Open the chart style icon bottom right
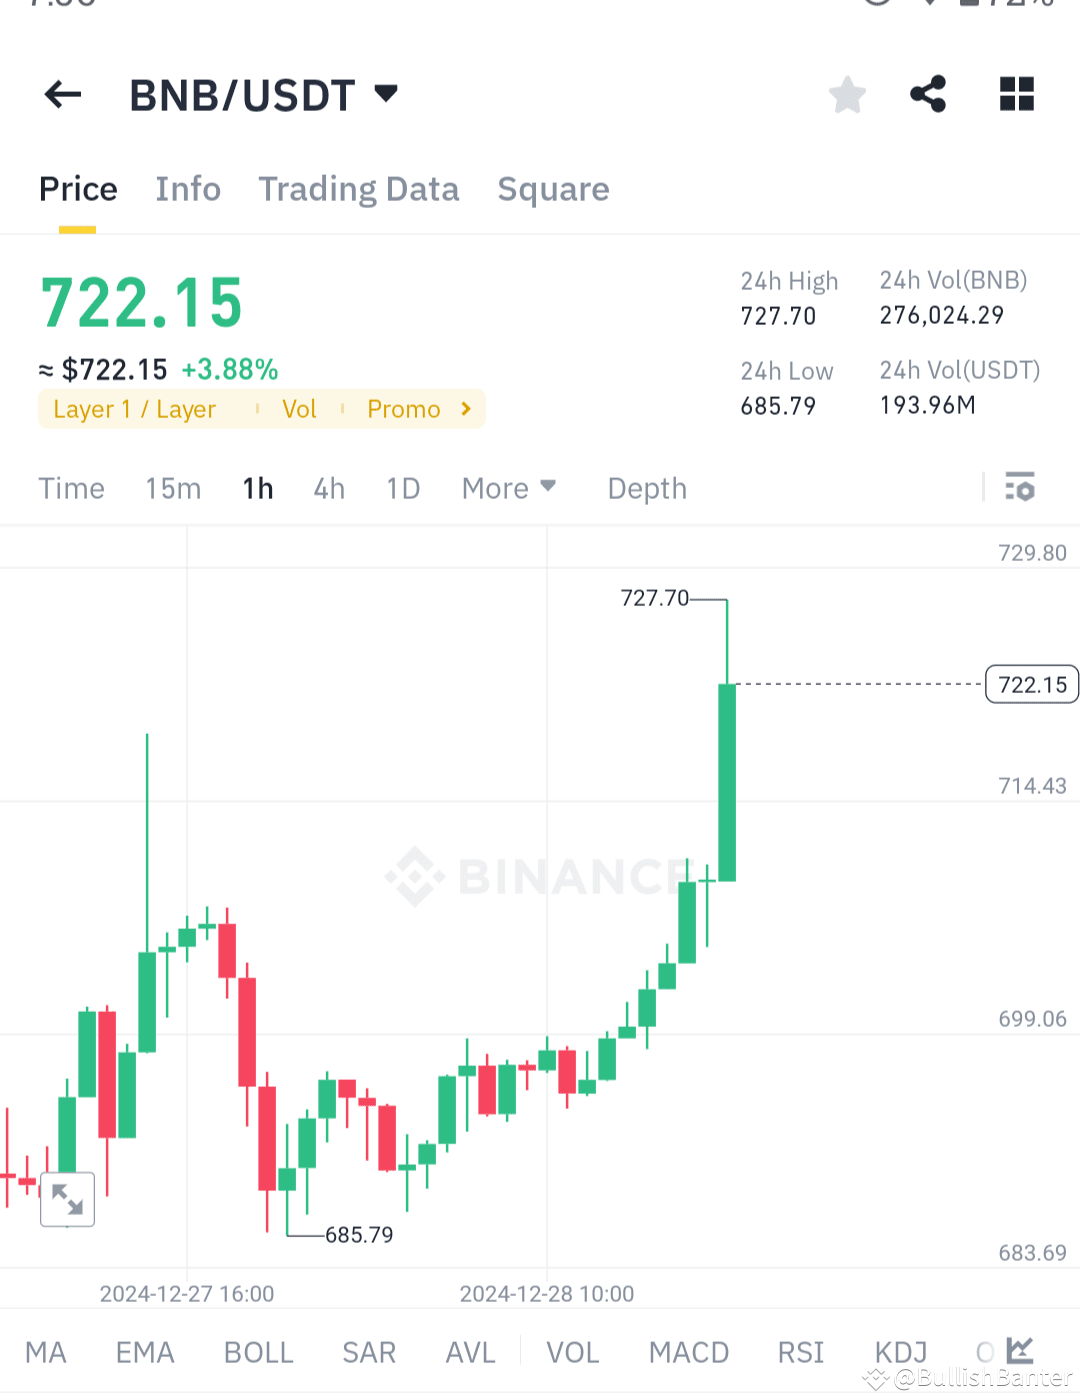 click(1020, 1350)
